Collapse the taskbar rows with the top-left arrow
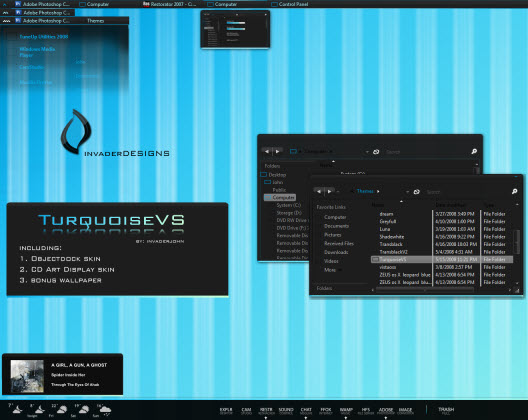The height and width of the screenshot is (420, 528). 5,4
